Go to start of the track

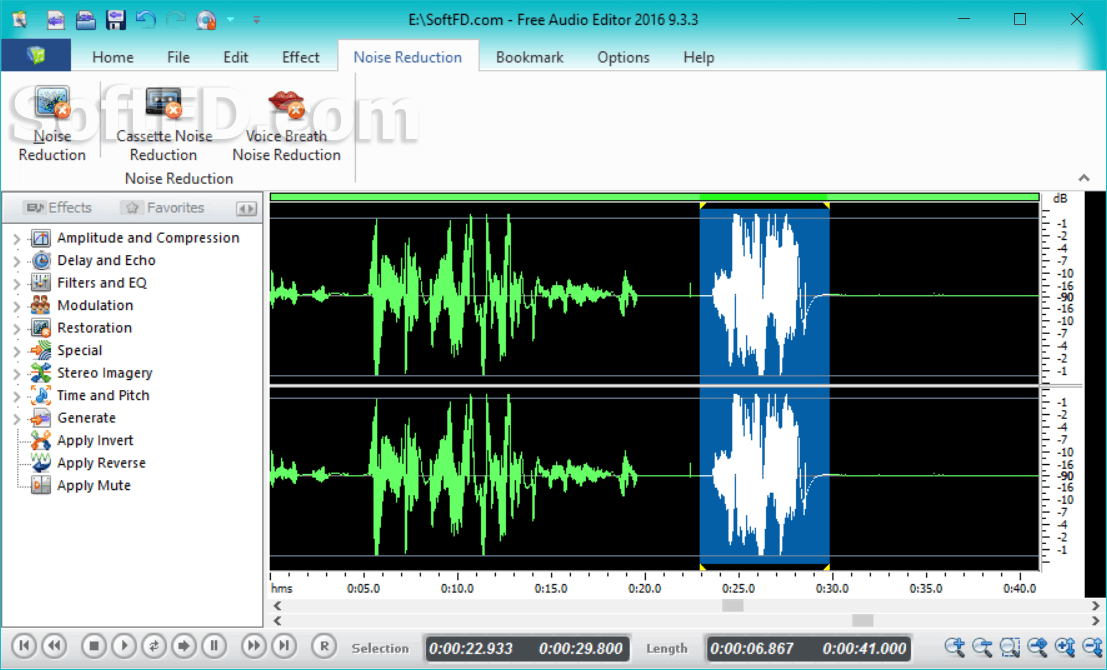coord(24,645)
